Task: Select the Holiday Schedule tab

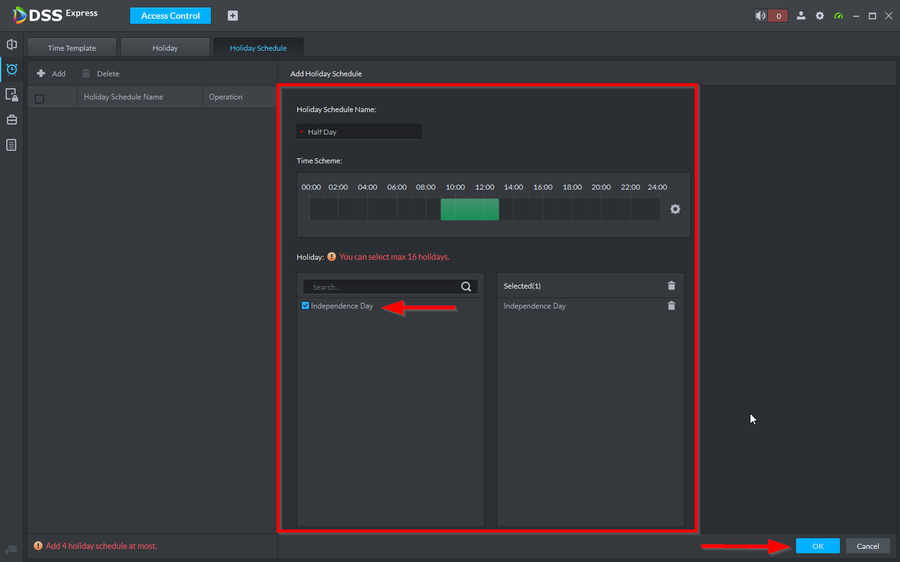Action: [258, 48]
